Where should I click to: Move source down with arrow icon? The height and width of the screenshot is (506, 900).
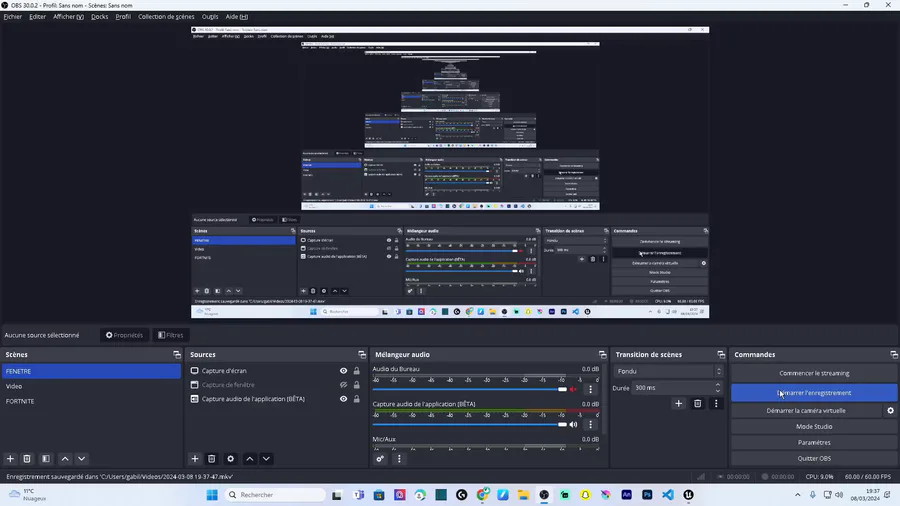266,459
